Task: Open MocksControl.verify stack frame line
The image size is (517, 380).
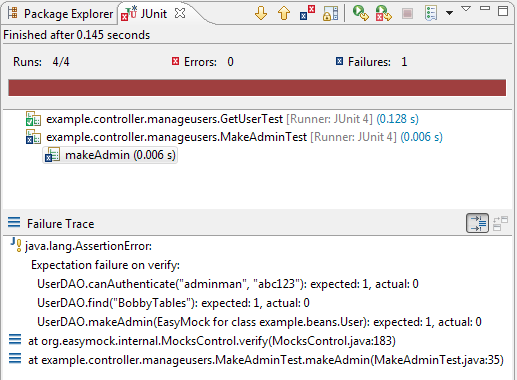Action: pyautogui.click(x=212, y=341)
